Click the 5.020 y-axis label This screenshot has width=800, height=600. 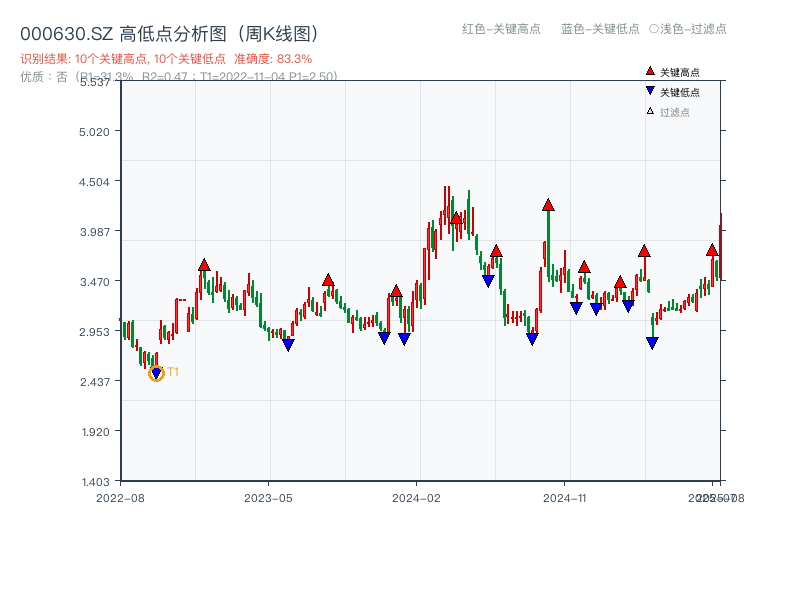tap(94, 132)
